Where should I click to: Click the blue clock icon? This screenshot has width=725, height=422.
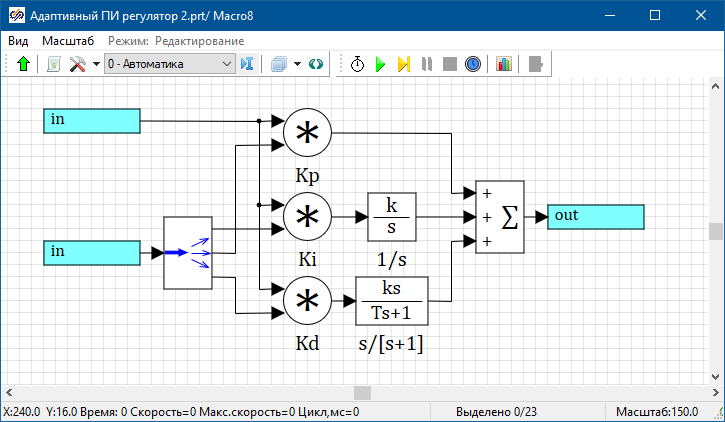[x=473, y=64]
